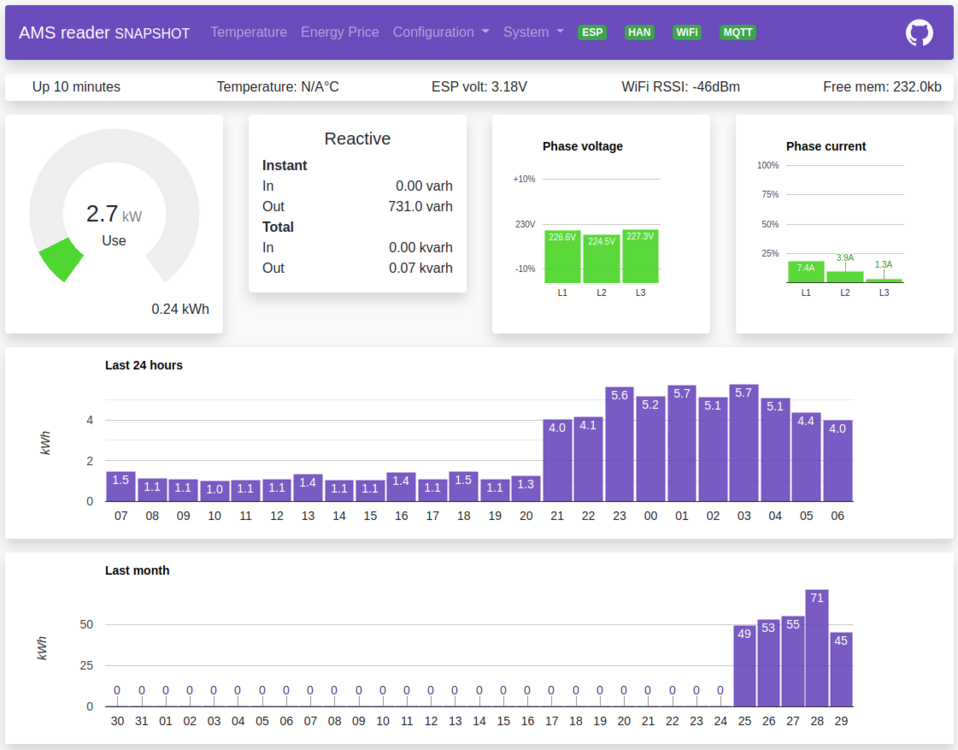The height and width of the screenshot is (750, 958).
Task: Click the AMS reader brand link
Action: pyautogui.click(x=104, y=32)
